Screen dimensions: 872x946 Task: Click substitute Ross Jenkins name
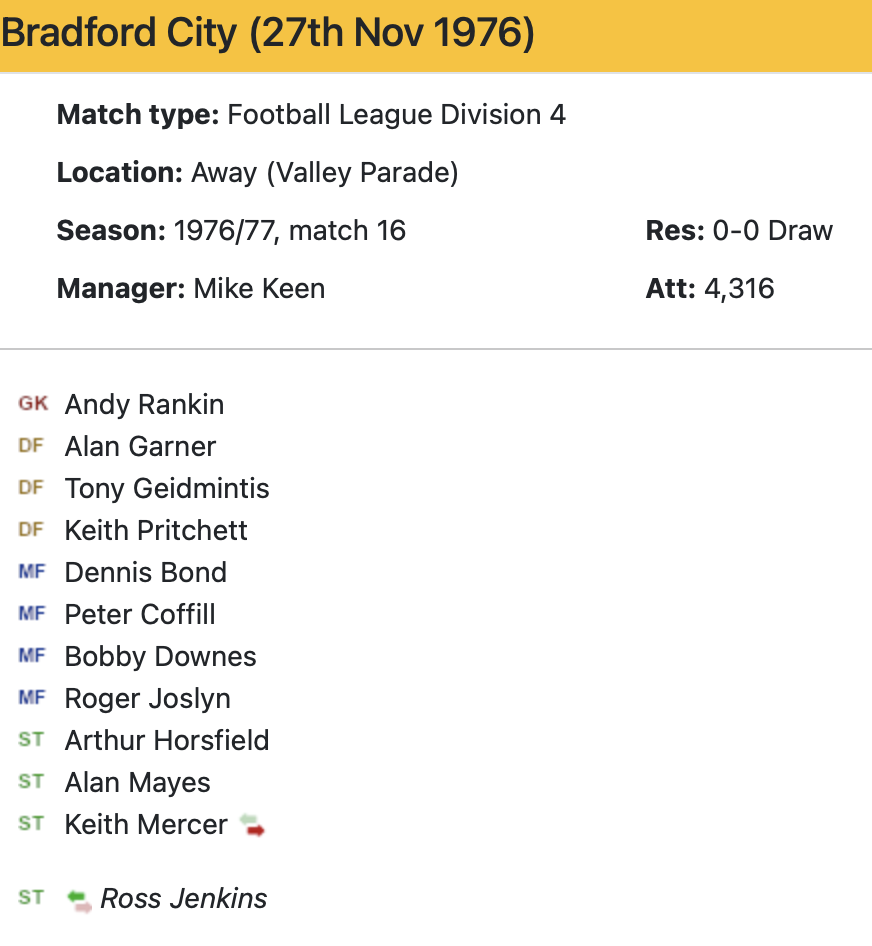(x=184, y=899)
